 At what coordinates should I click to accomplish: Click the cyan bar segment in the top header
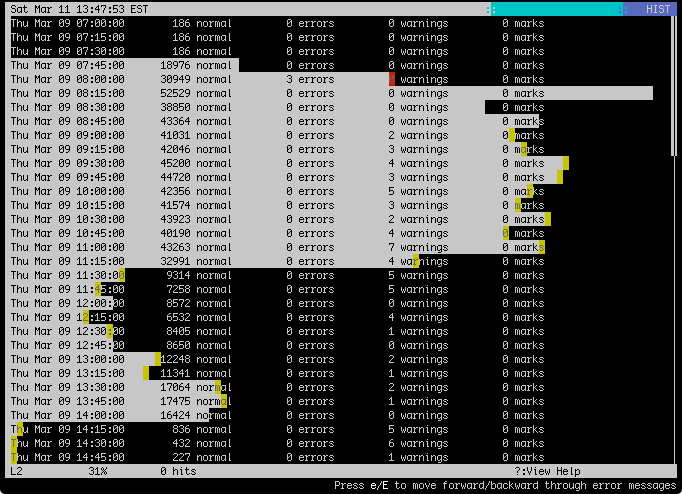tap(555, 9)
